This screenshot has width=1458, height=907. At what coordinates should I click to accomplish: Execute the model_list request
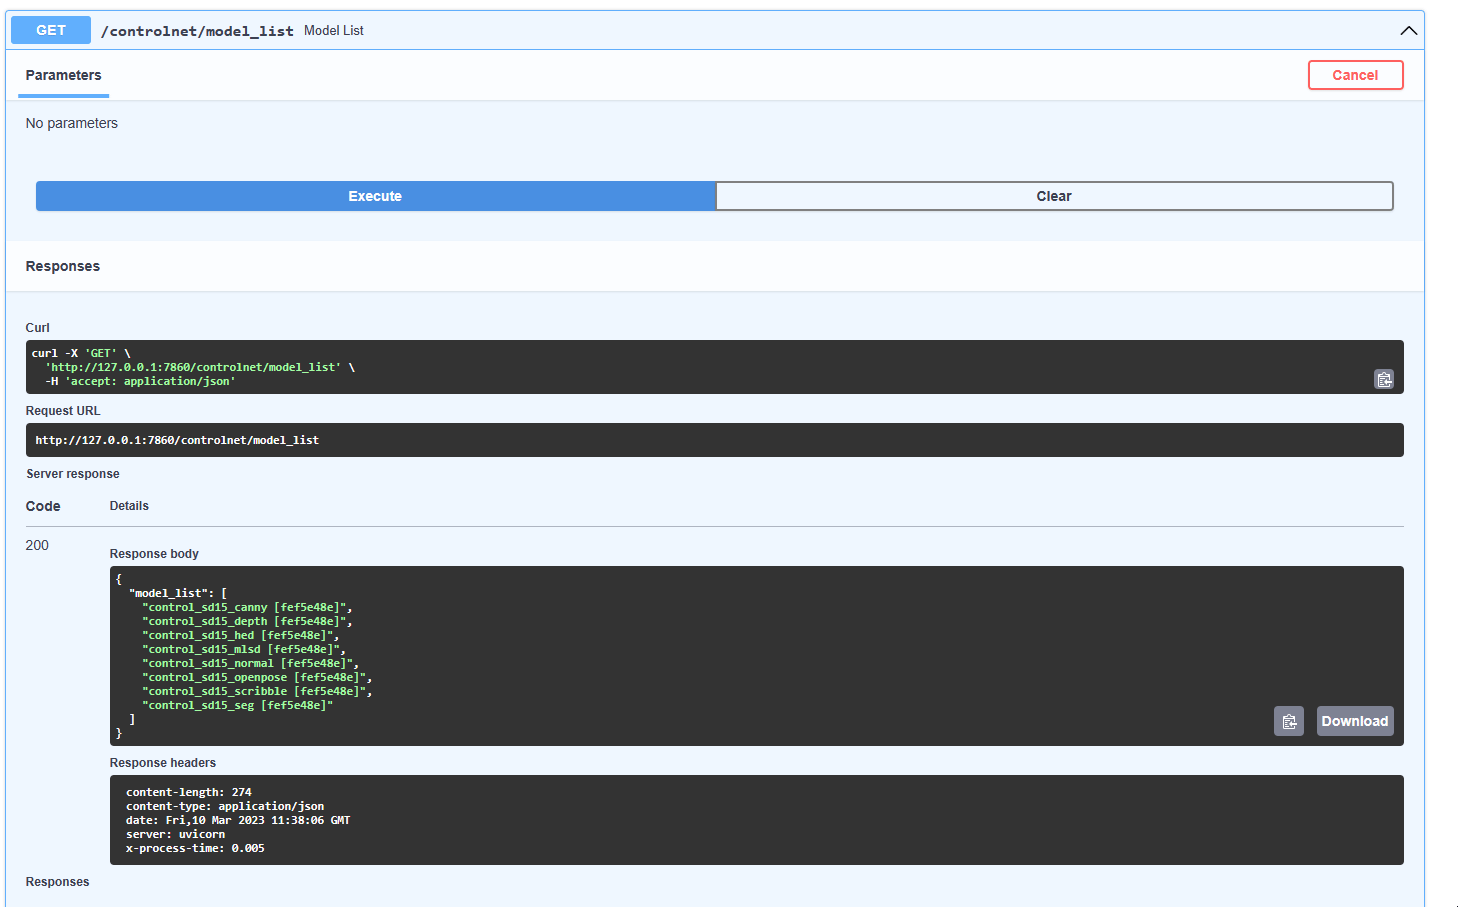coord(374,196)
